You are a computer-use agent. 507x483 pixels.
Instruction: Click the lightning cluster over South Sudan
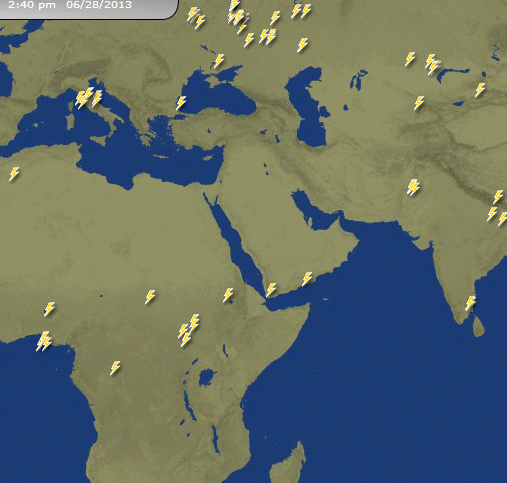tap(189, 330)
